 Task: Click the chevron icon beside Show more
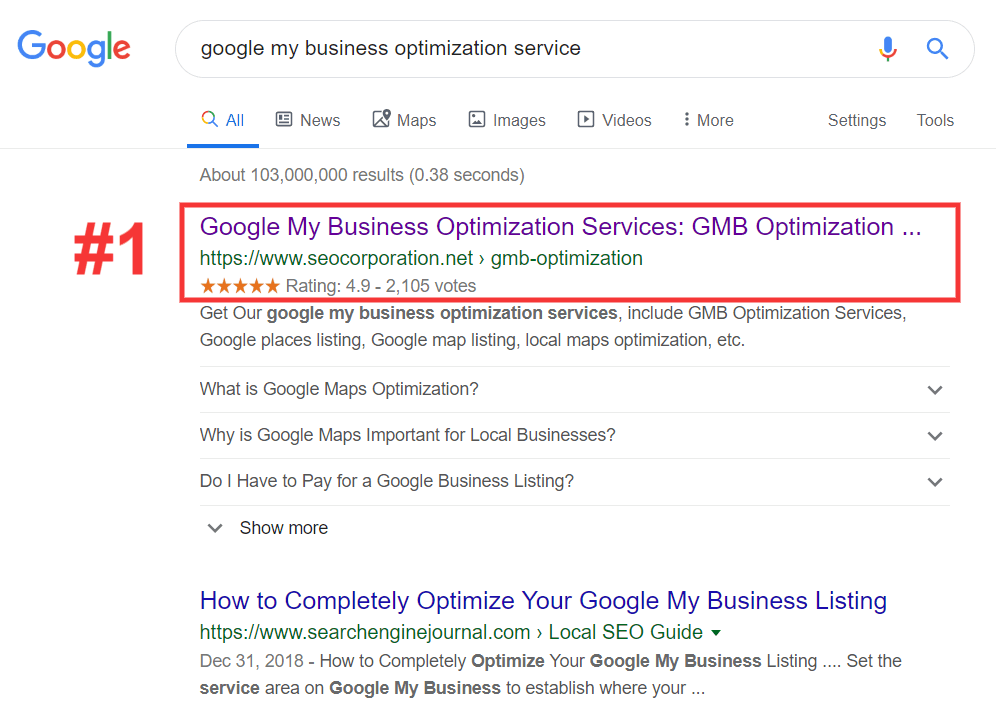pos(215,528)
